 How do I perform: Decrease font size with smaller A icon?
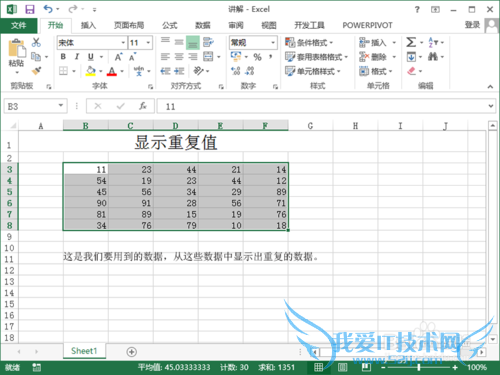(x=132, y=57)
